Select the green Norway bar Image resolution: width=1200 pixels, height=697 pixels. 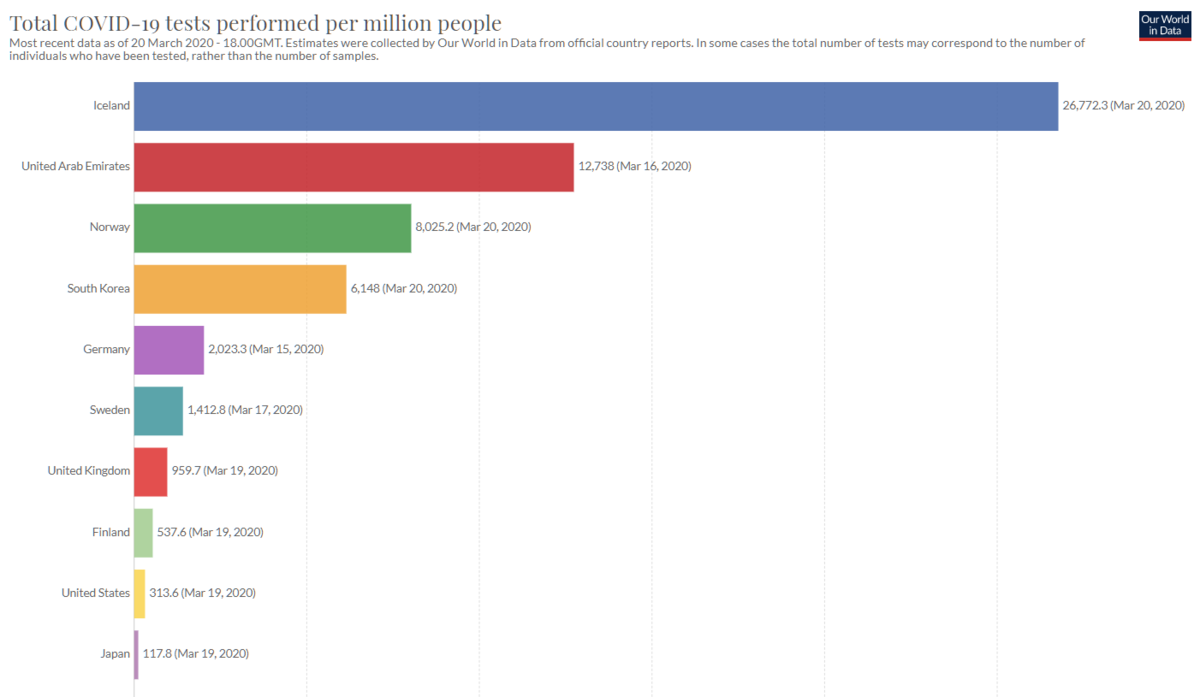point(272,228)
